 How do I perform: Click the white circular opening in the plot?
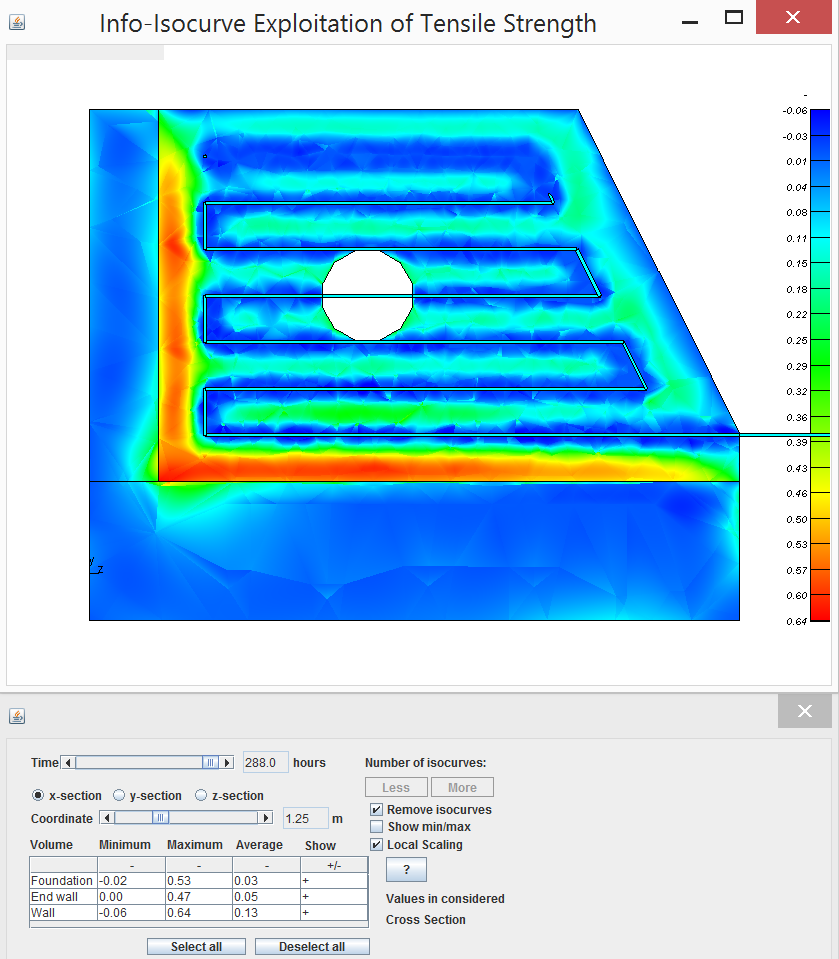(x=368, y=295)
